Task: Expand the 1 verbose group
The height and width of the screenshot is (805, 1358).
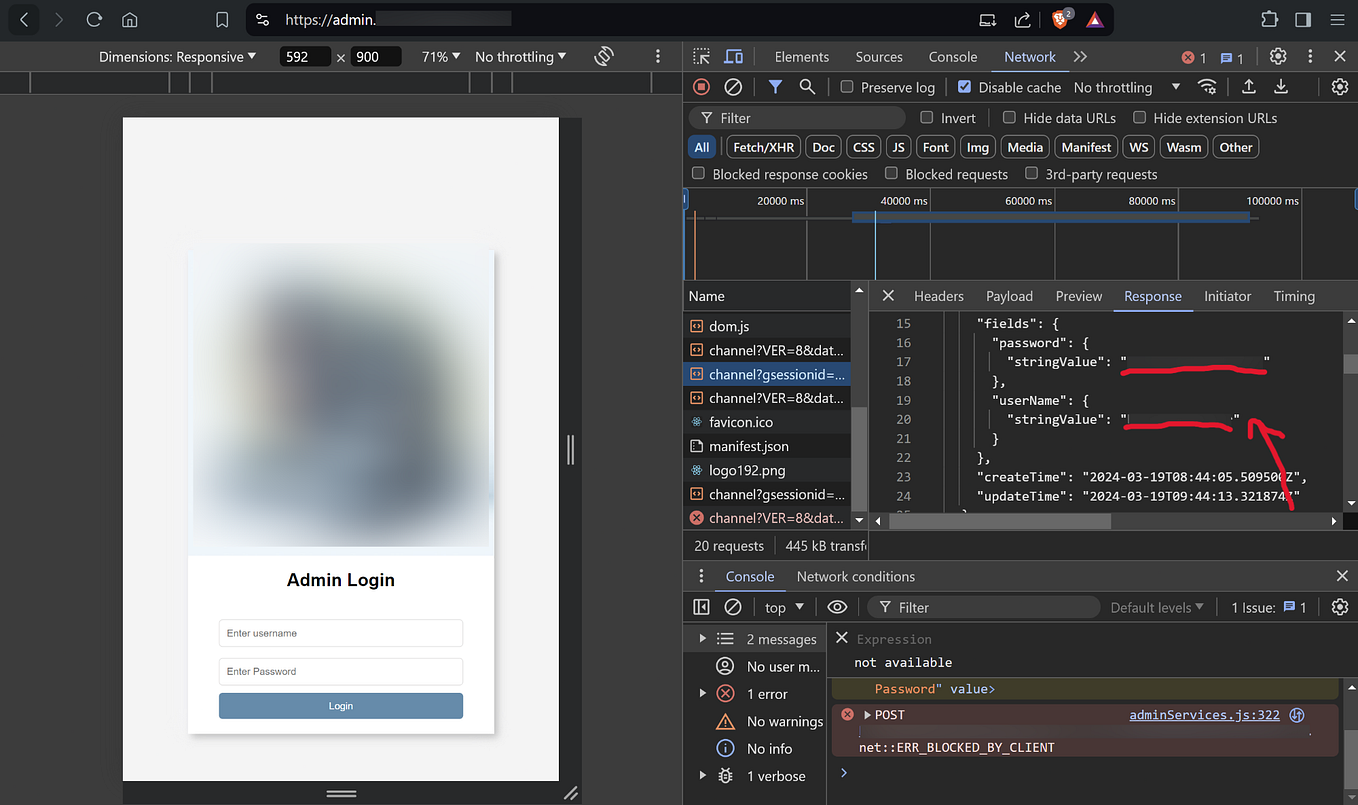Action: point(702,776)
